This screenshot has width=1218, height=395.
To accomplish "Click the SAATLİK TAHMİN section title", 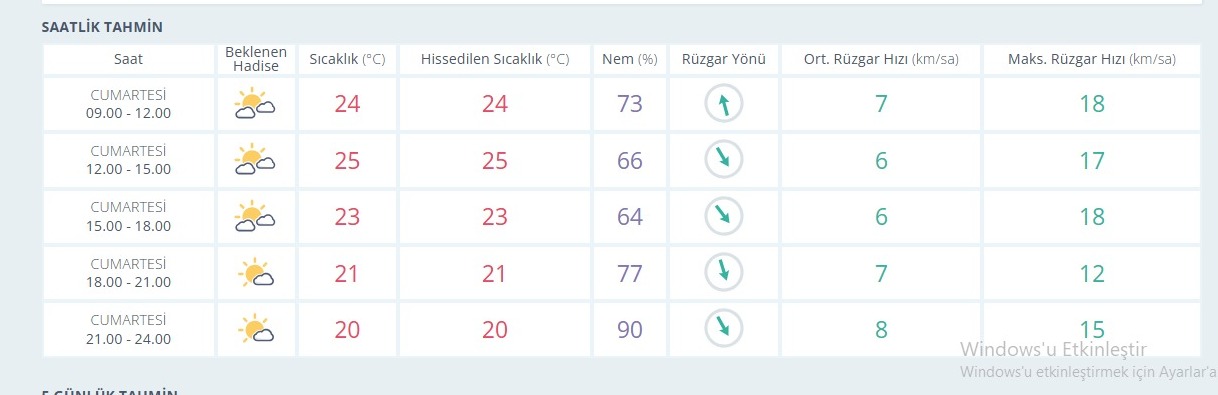I will coord(102,26).
